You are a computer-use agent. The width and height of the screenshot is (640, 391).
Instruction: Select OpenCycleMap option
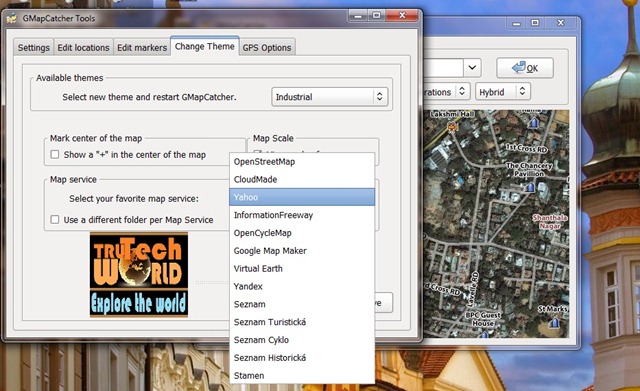pos(302,233)
